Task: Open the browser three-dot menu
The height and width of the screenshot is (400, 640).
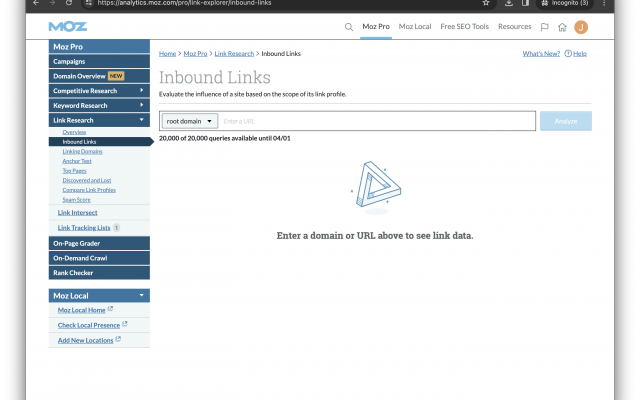Action: pos(604,3)
